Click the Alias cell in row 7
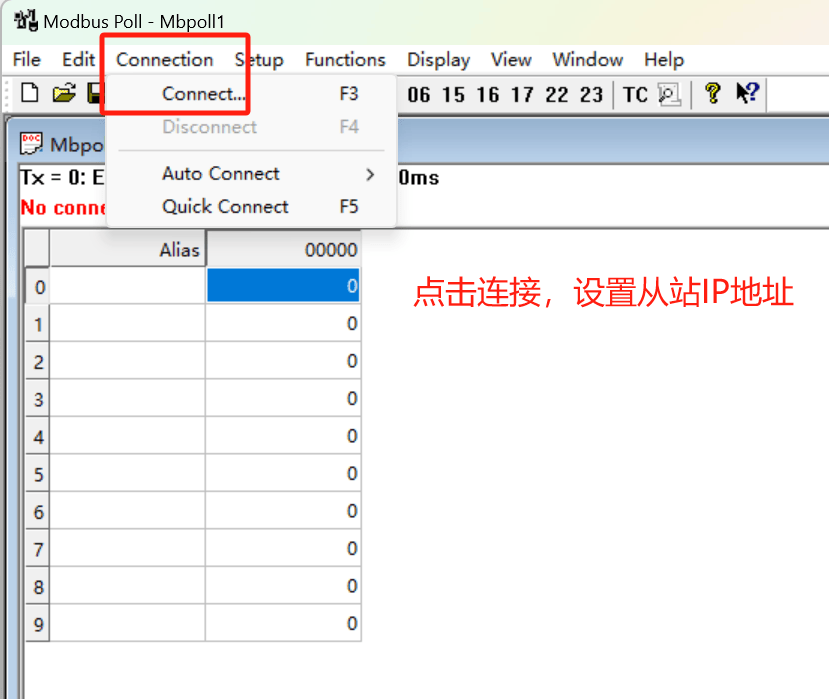The height and width of the screenshot is (699, 829). [x=127, y=548]
